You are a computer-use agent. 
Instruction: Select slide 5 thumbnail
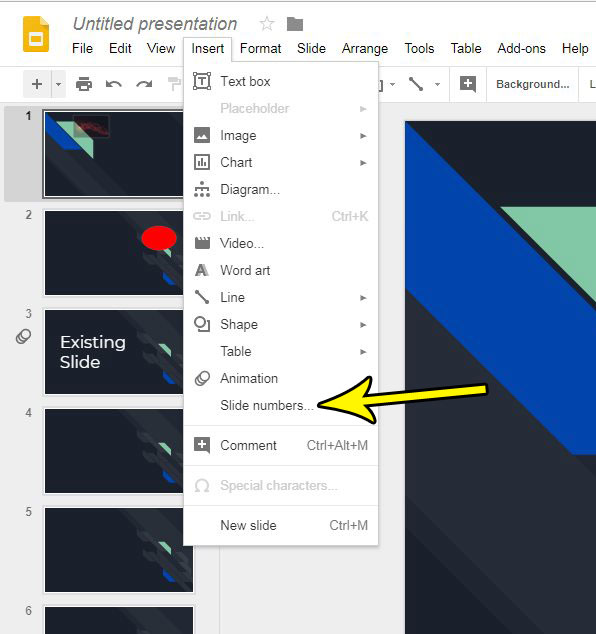tap(118, 550)
